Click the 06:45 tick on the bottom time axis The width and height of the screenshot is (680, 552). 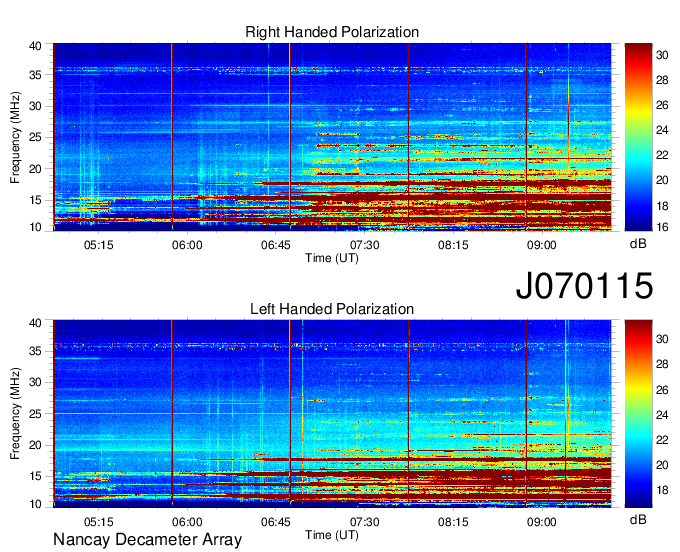tap(275, 522)
